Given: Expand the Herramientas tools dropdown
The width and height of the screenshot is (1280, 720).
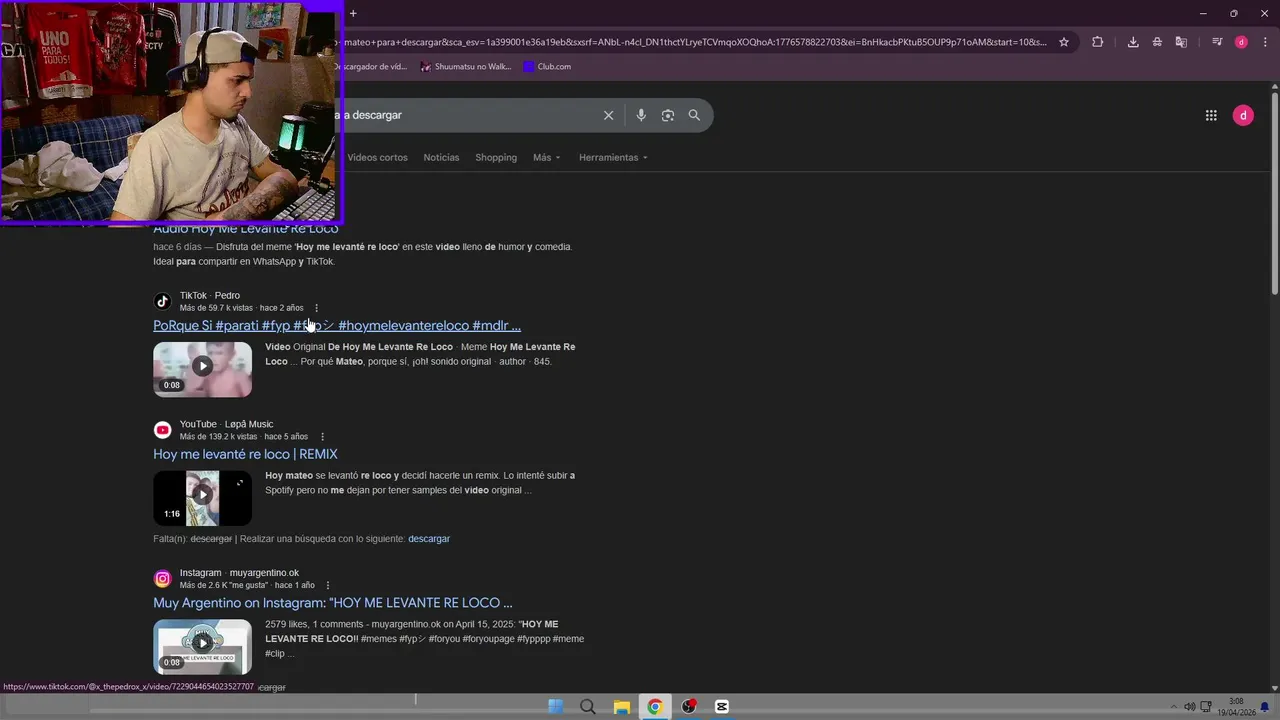Looking at the screenshot, I should (x=613, y=157).
